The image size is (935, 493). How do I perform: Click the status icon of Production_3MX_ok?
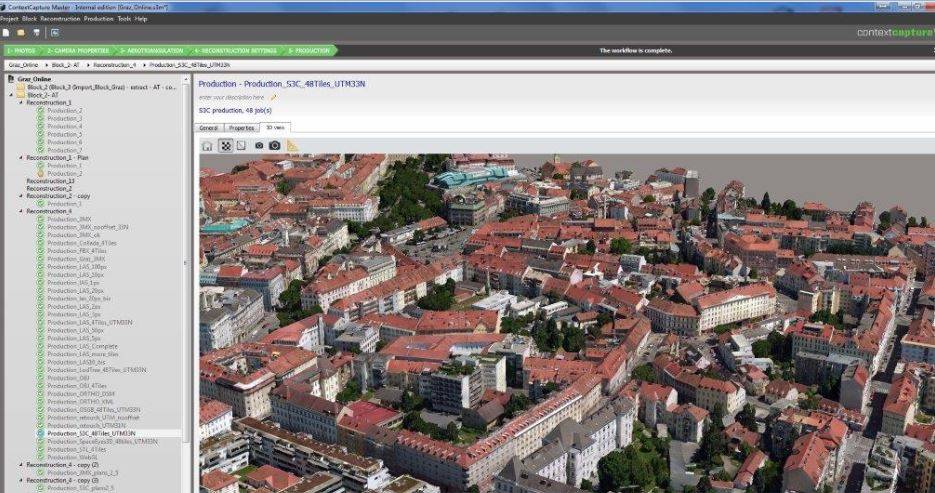tap(41, 235)
